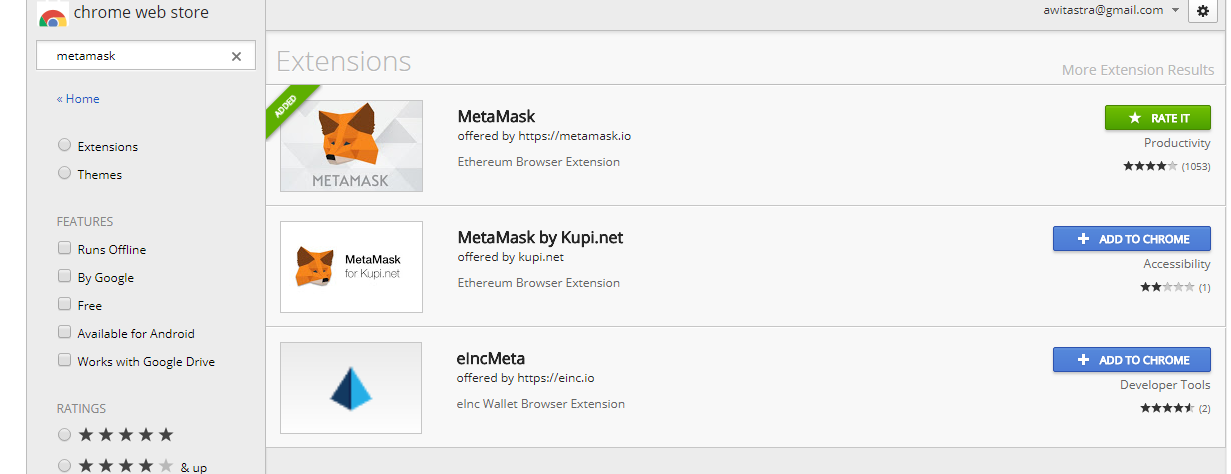Filter by five star ratings
The image size is (1231, 474).
[116, 435]
